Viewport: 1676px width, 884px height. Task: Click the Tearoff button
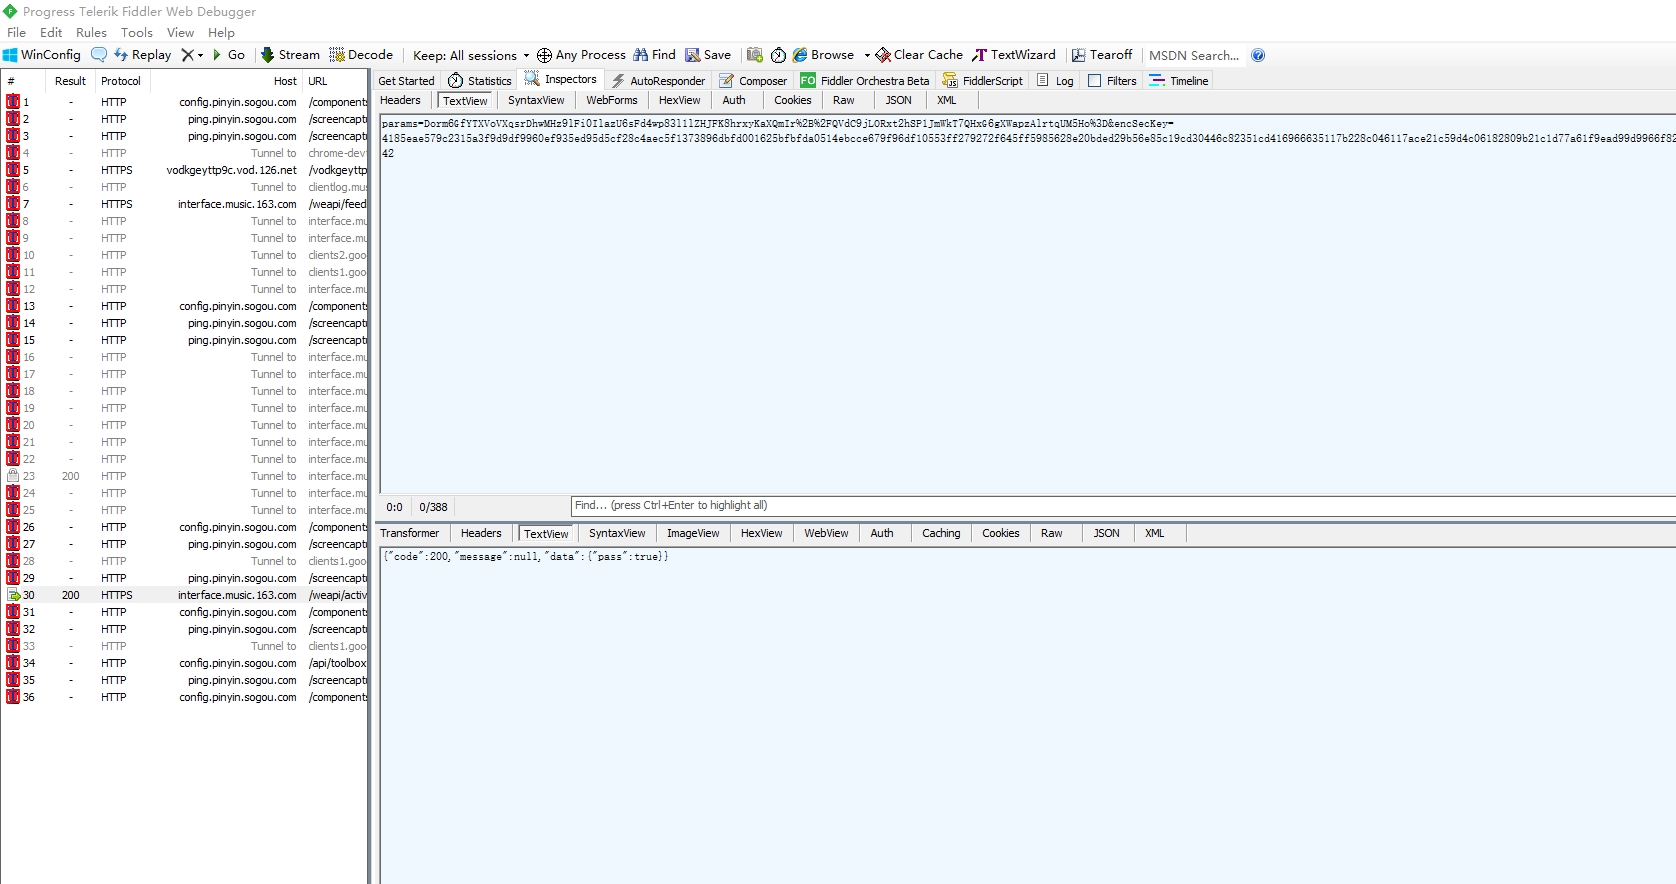click(x=1102, y=55)
